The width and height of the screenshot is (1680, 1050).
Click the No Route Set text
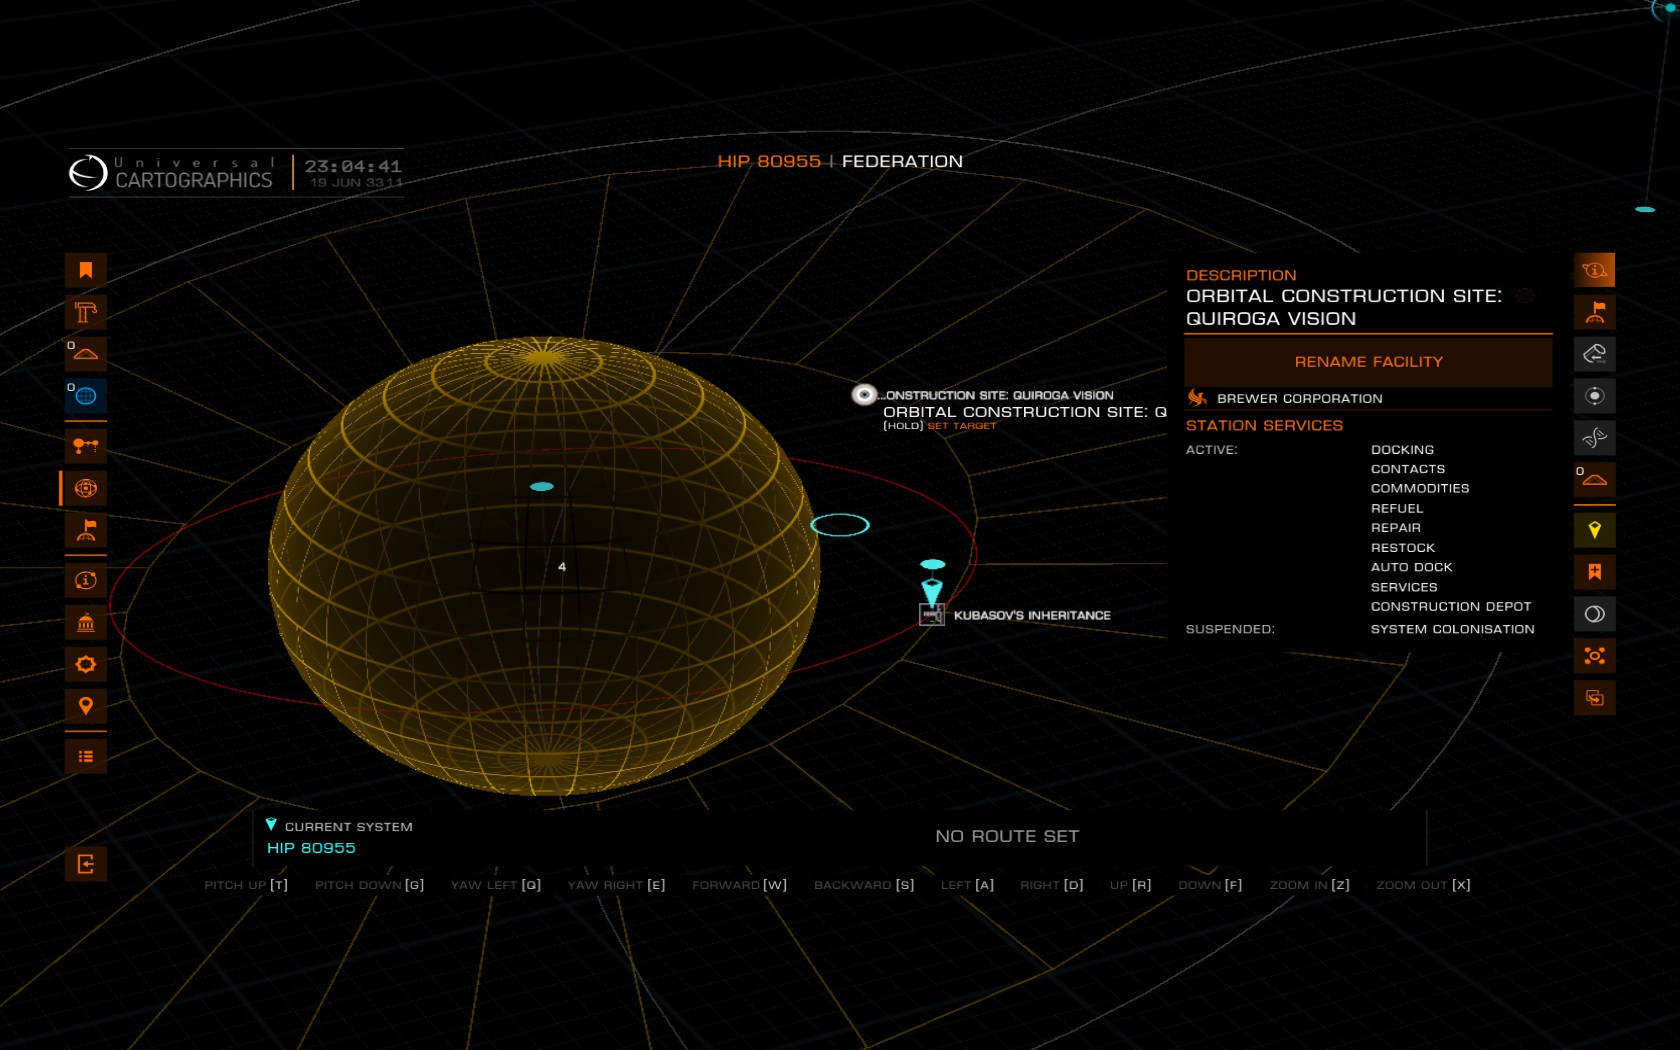pos(1007,836)
